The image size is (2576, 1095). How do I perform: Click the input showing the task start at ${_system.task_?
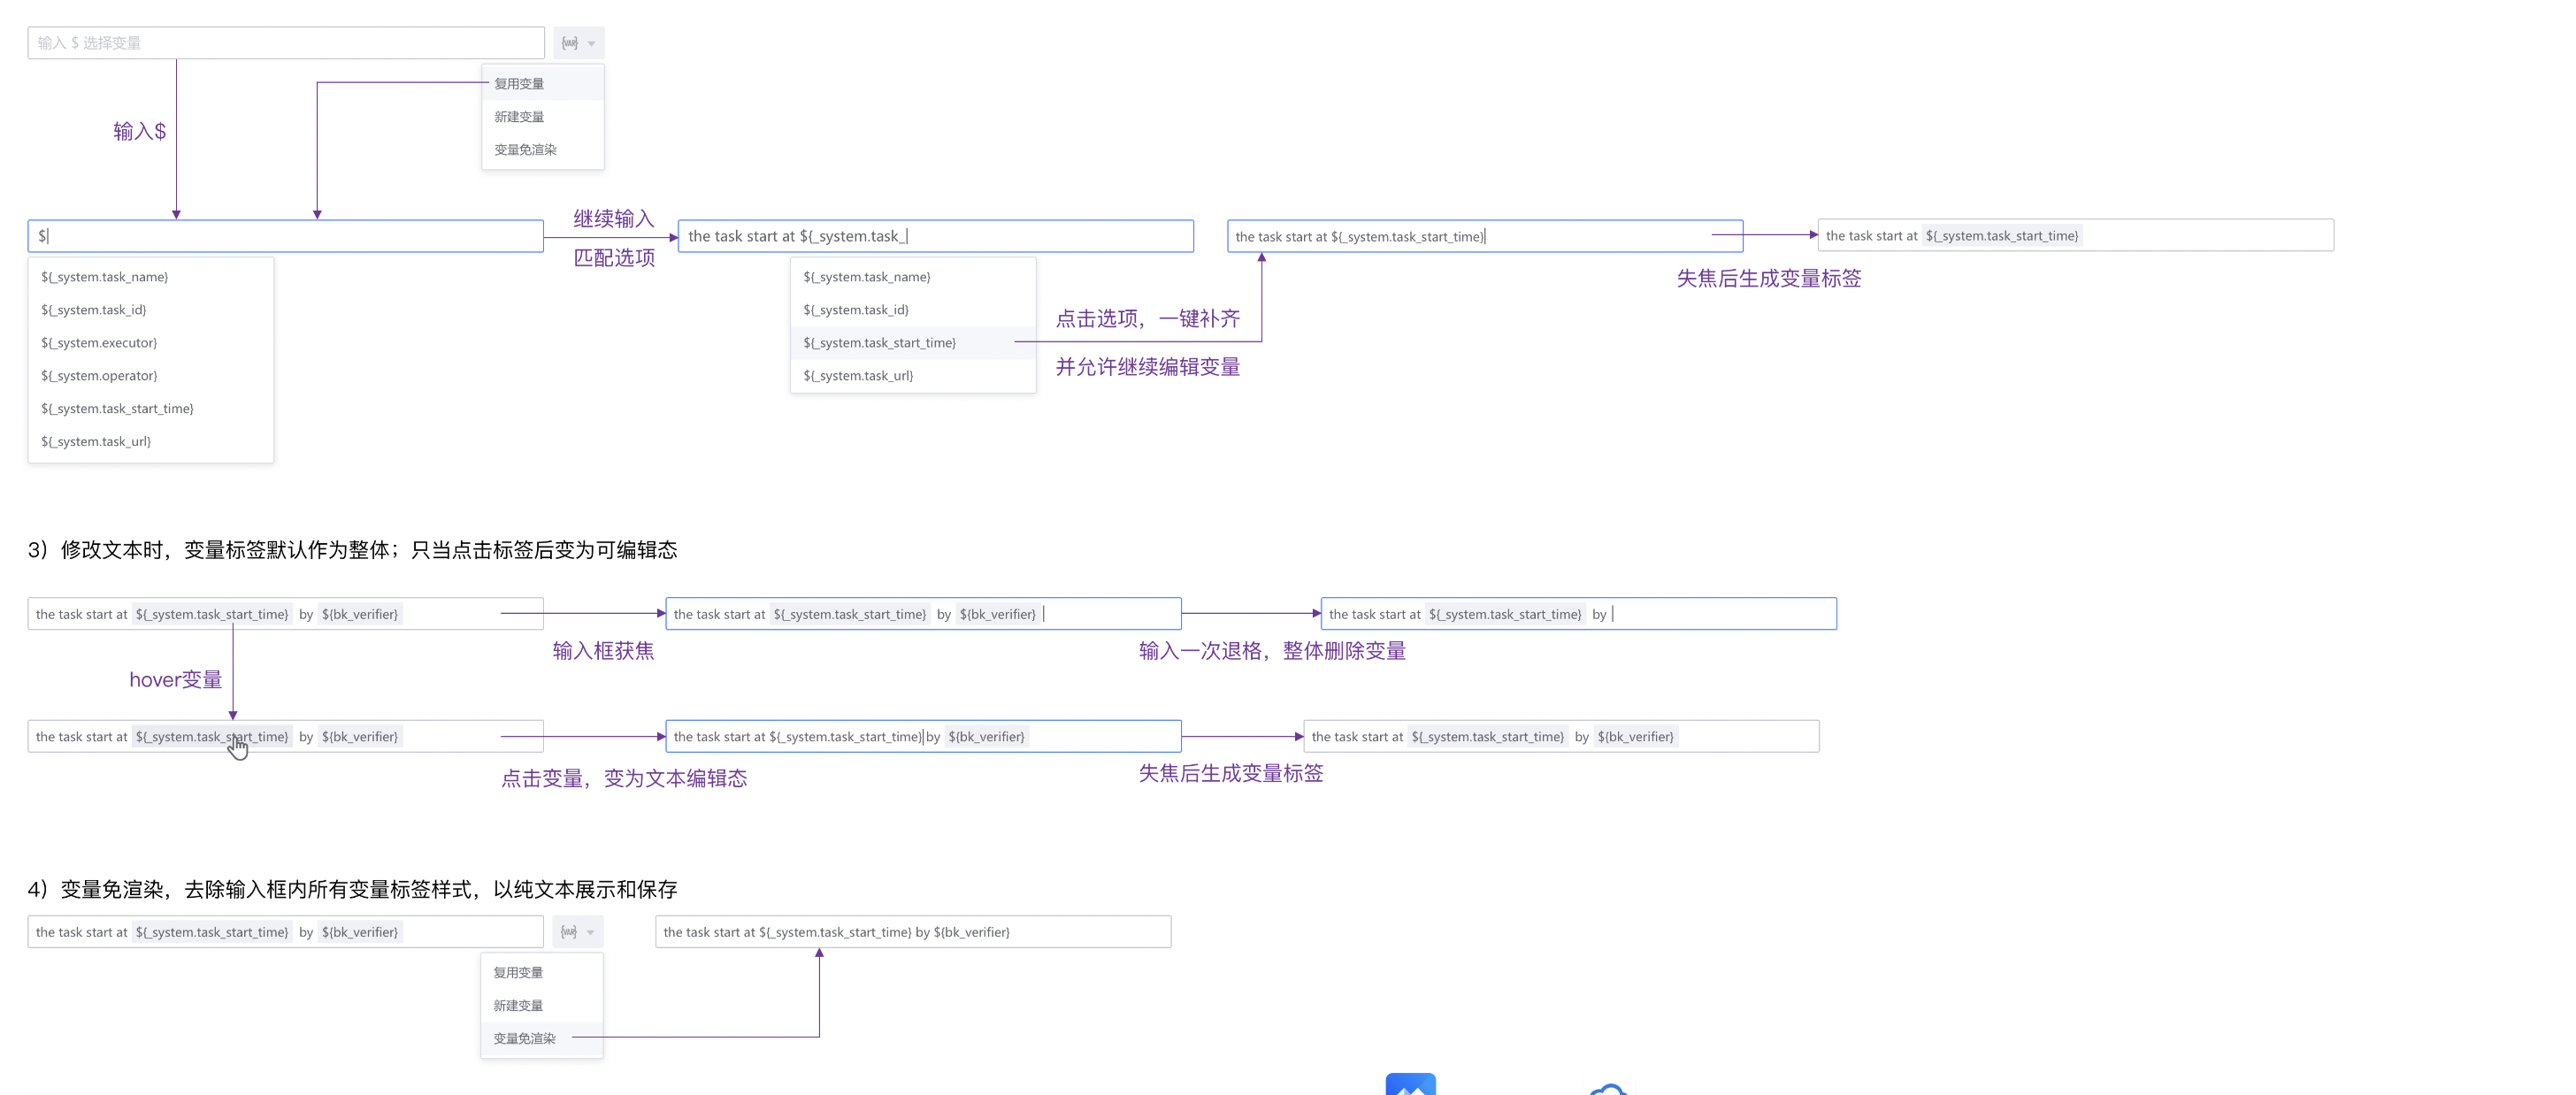(x=935, y=235)
